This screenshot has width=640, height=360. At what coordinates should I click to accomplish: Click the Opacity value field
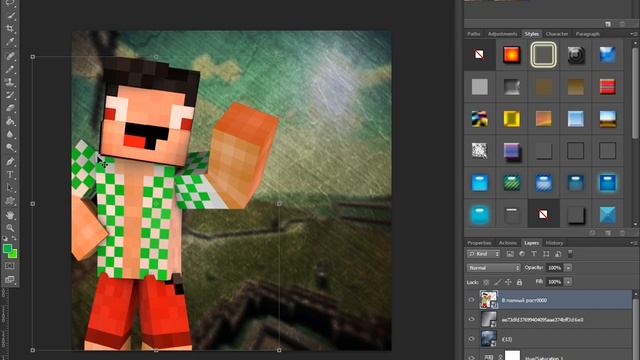(554, 268)
